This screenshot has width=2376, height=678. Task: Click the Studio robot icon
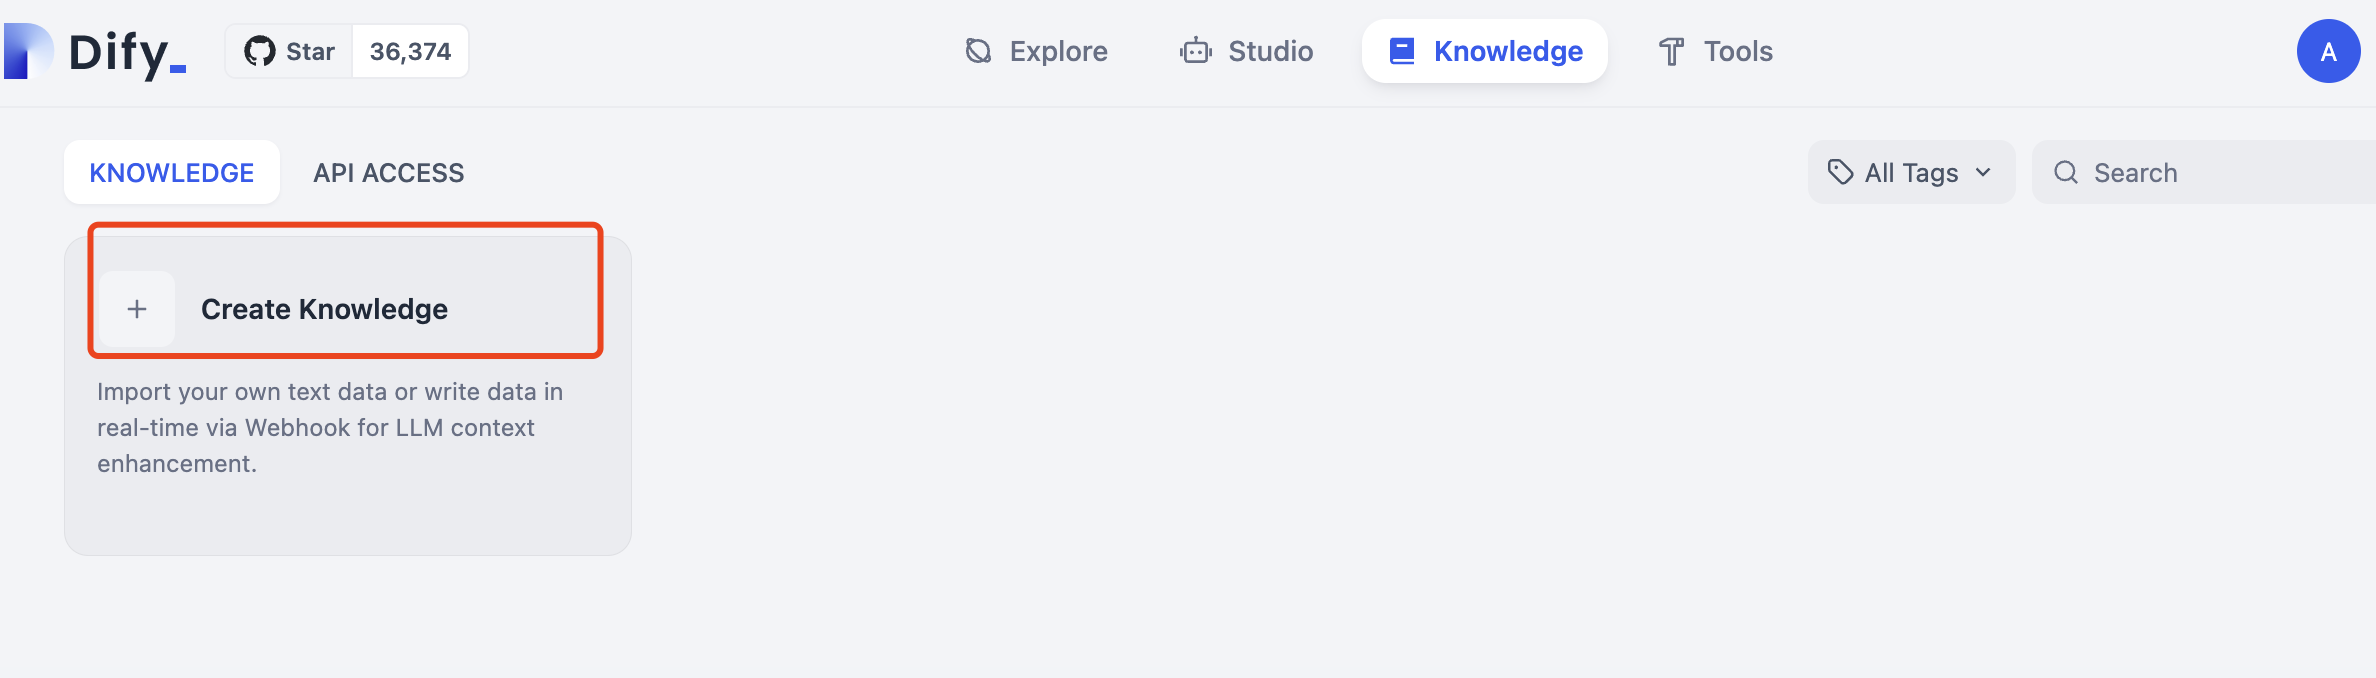click(x=1195, y=51)
